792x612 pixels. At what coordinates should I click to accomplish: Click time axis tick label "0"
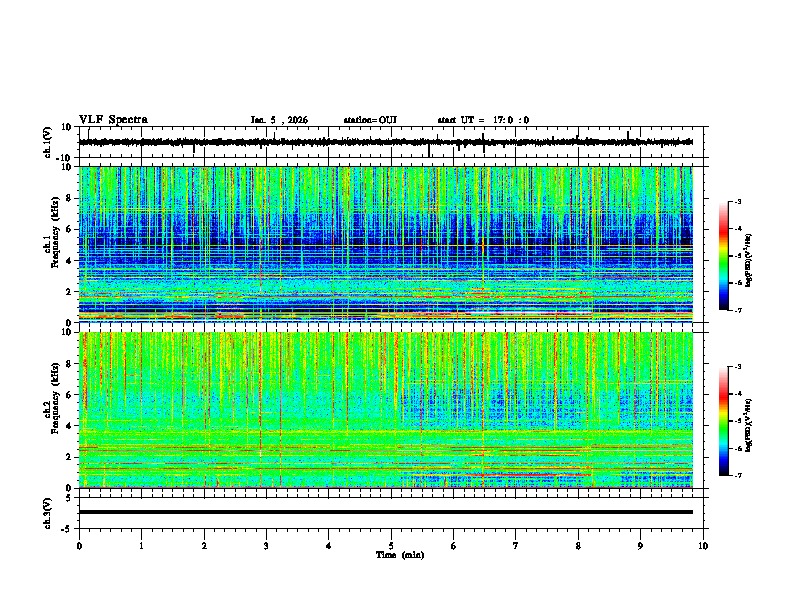[79, 546]
